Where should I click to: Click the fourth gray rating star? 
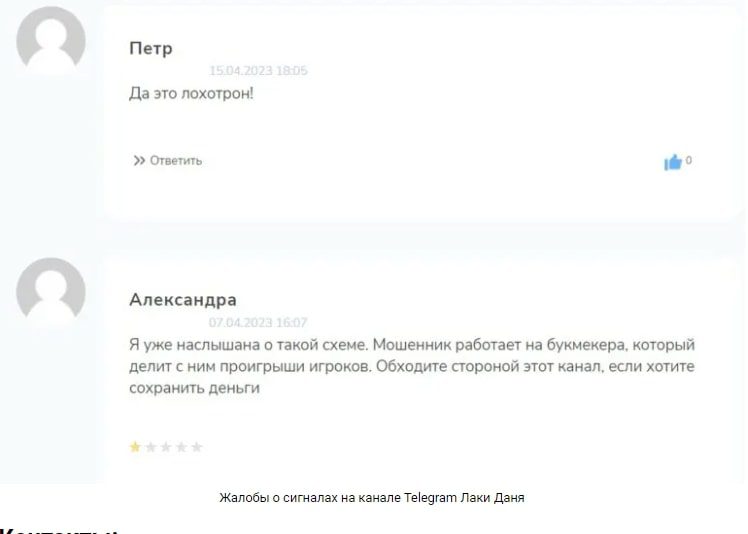[x=181, y=447]
